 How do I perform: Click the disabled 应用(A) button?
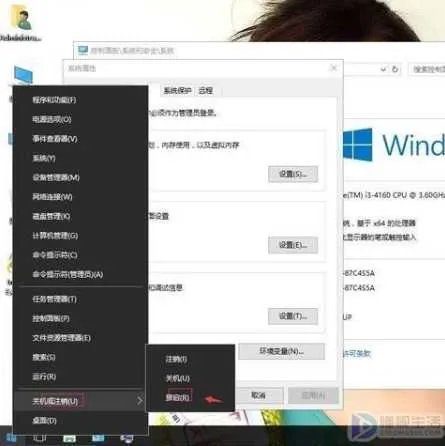point(313,395)
